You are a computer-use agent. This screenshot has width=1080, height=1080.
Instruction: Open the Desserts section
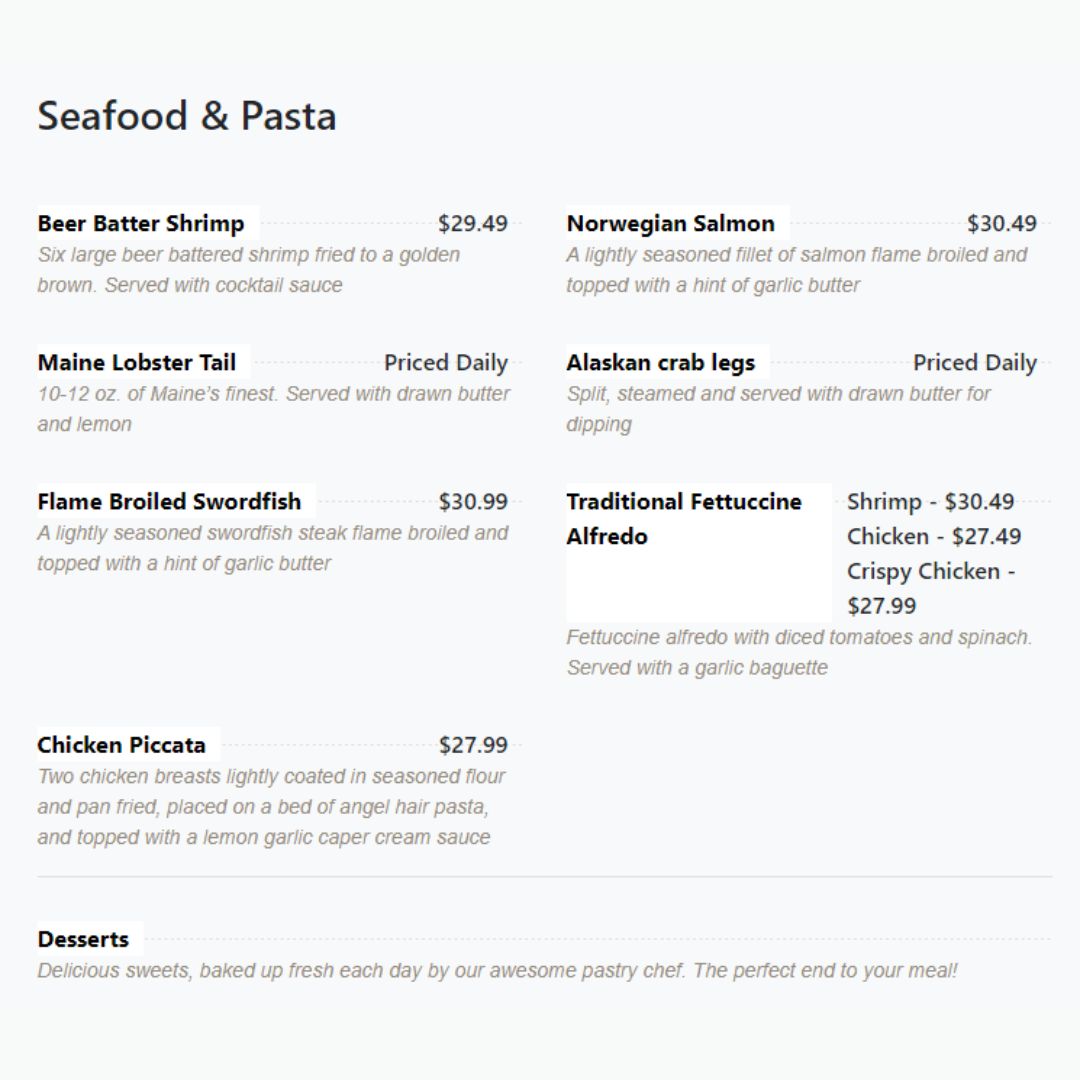(x=83, y=939)
